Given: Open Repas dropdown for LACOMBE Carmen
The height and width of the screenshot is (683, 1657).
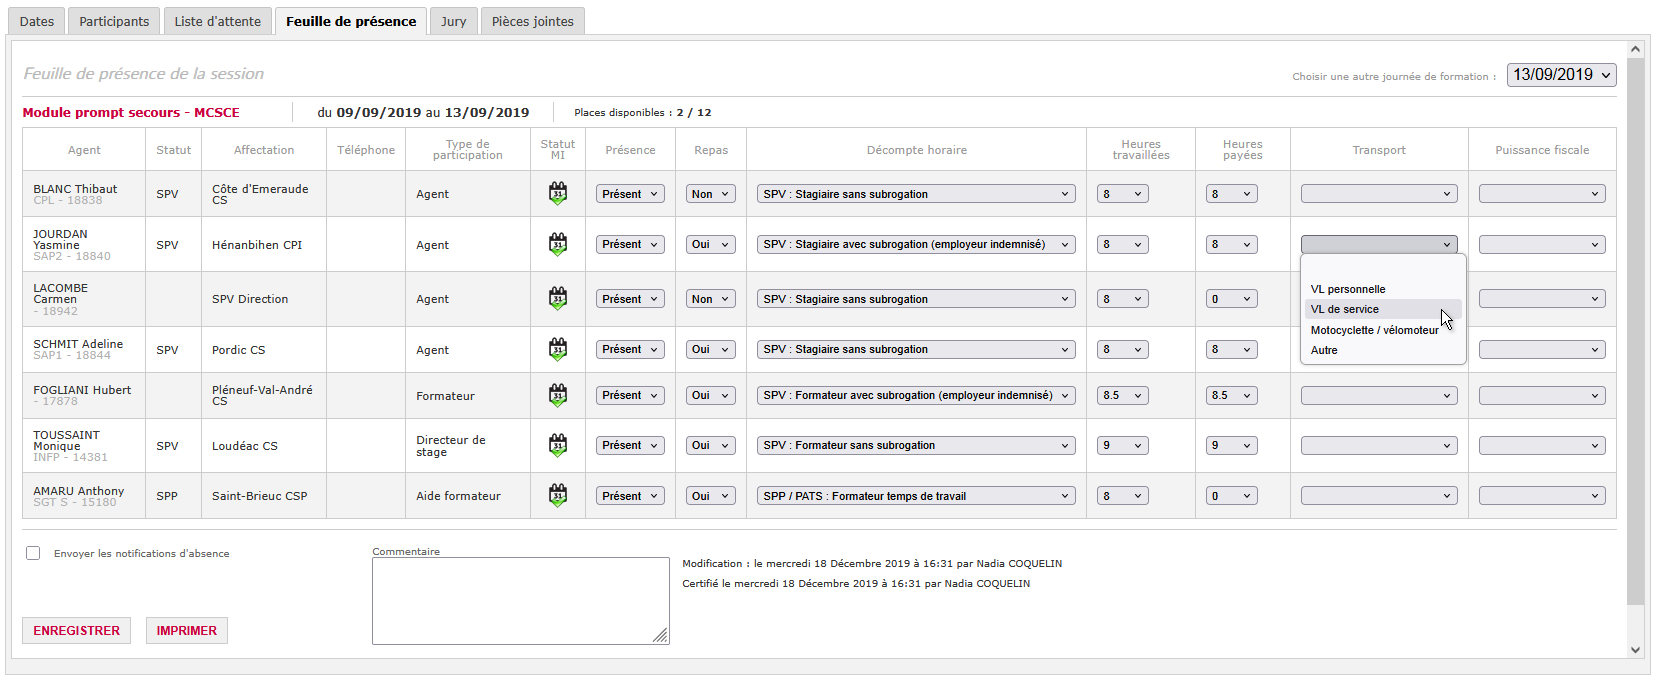Looking at the screenshot, I should 711,299.
